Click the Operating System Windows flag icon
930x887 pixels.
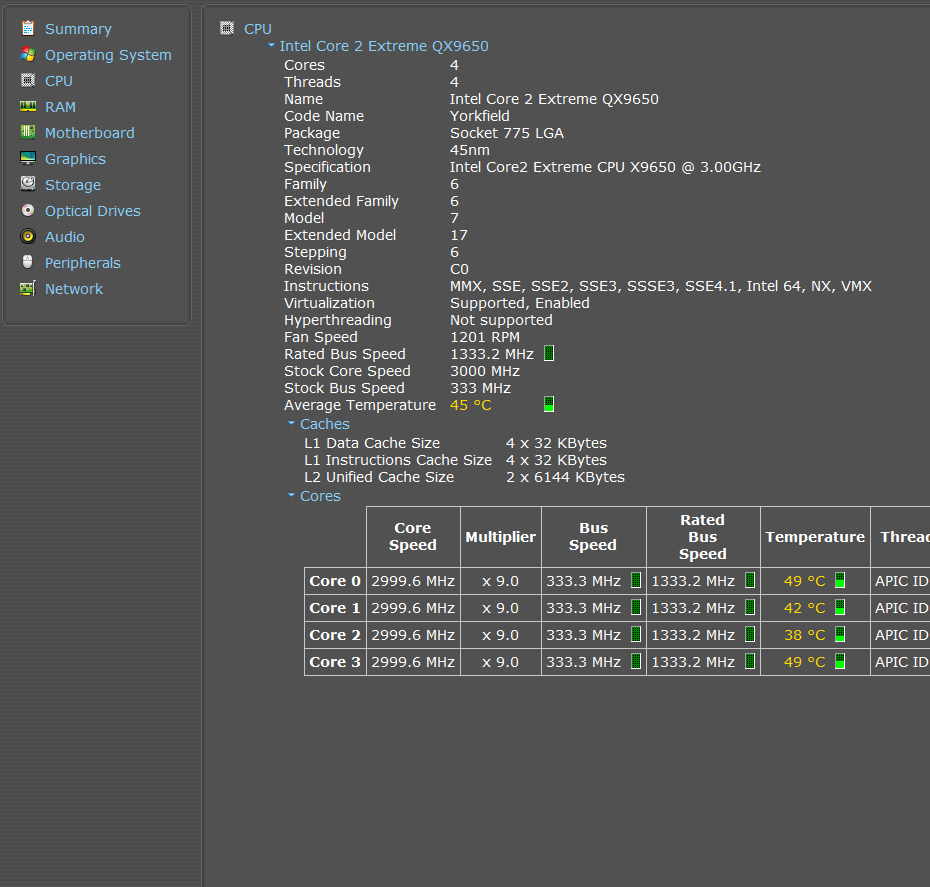[x=28, y=54]
